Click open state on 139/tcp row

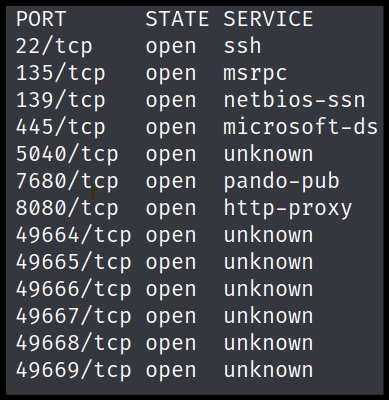click(171, 102)
